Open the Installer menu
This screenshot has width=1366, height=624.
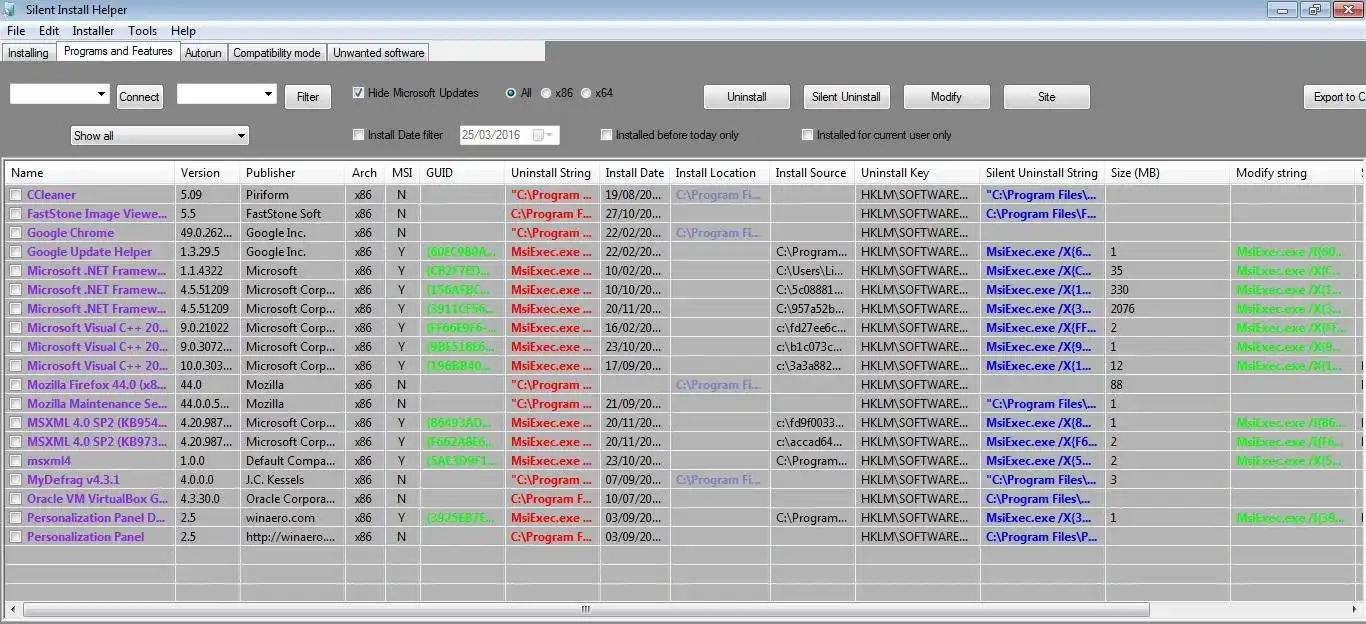(x=93, y=31)
